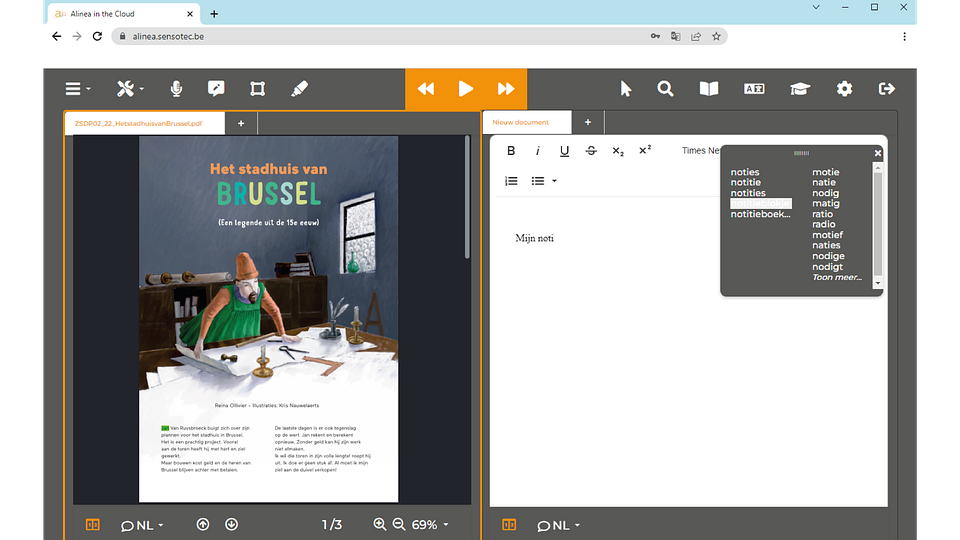
Task: Open the settings gear
Action: click(x=845, y=89)
